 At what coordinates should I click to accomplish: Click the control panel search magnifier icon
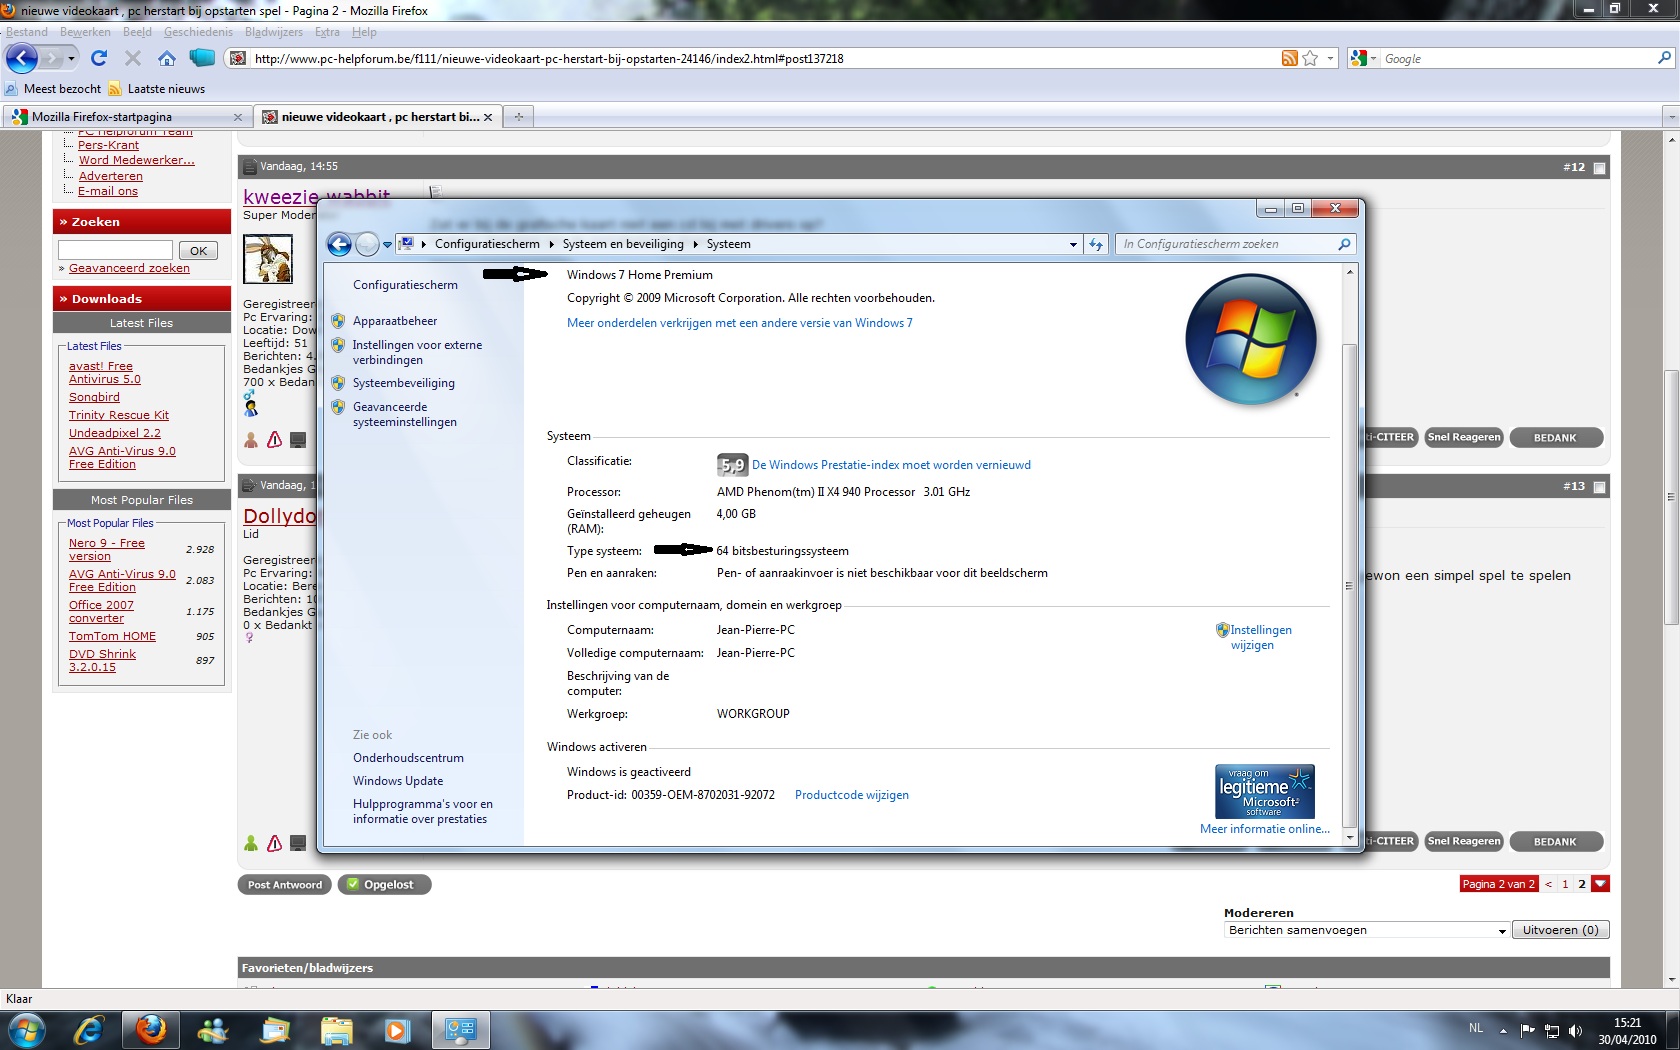click(1344, 244)
